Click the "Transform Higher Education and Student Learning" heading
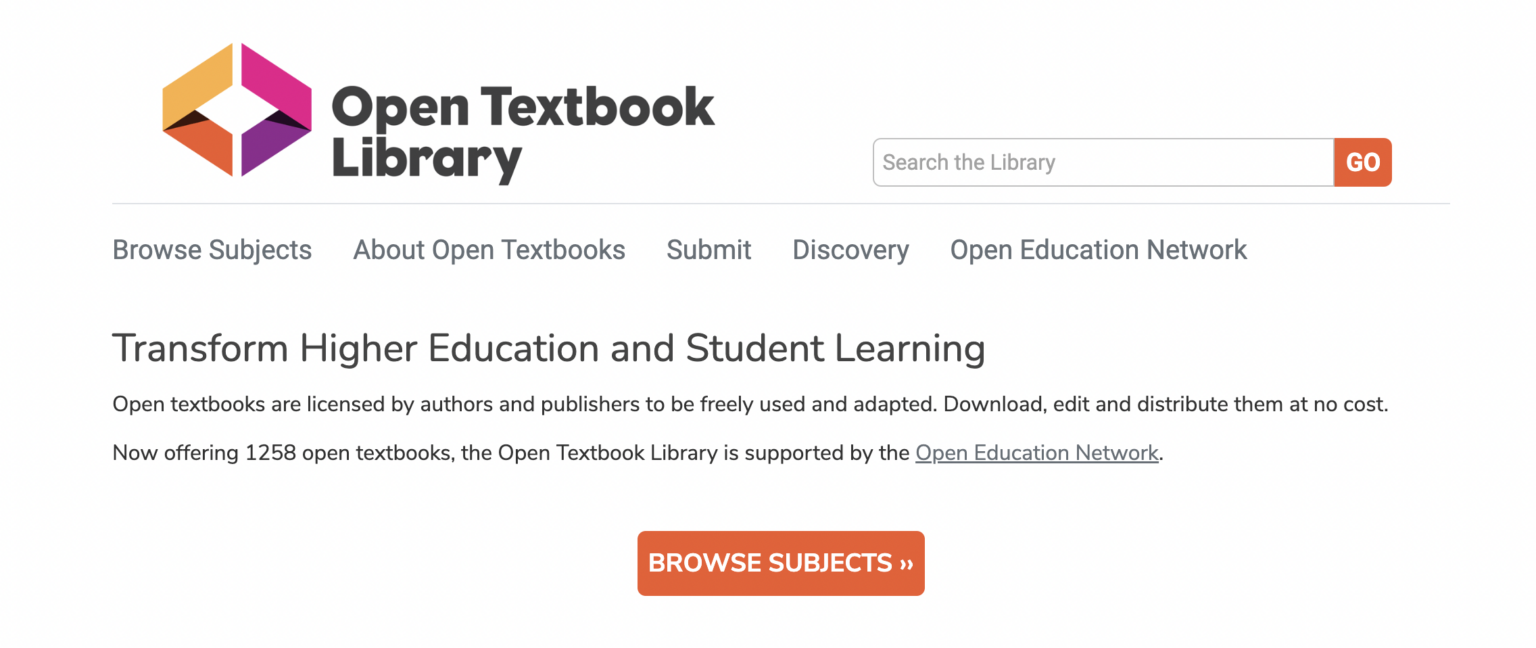Image resolution: width=1536 pixels, height=648 pixels. click(548, 349)
